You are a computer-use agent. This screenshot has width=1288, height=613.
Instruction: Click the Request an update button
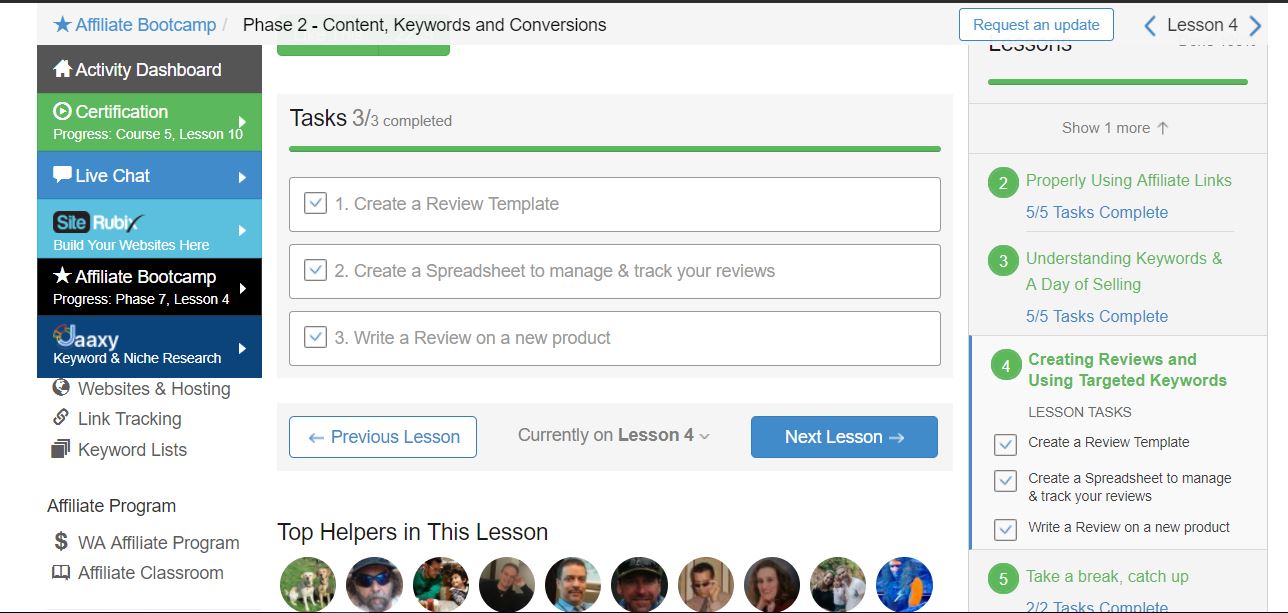1036,25
